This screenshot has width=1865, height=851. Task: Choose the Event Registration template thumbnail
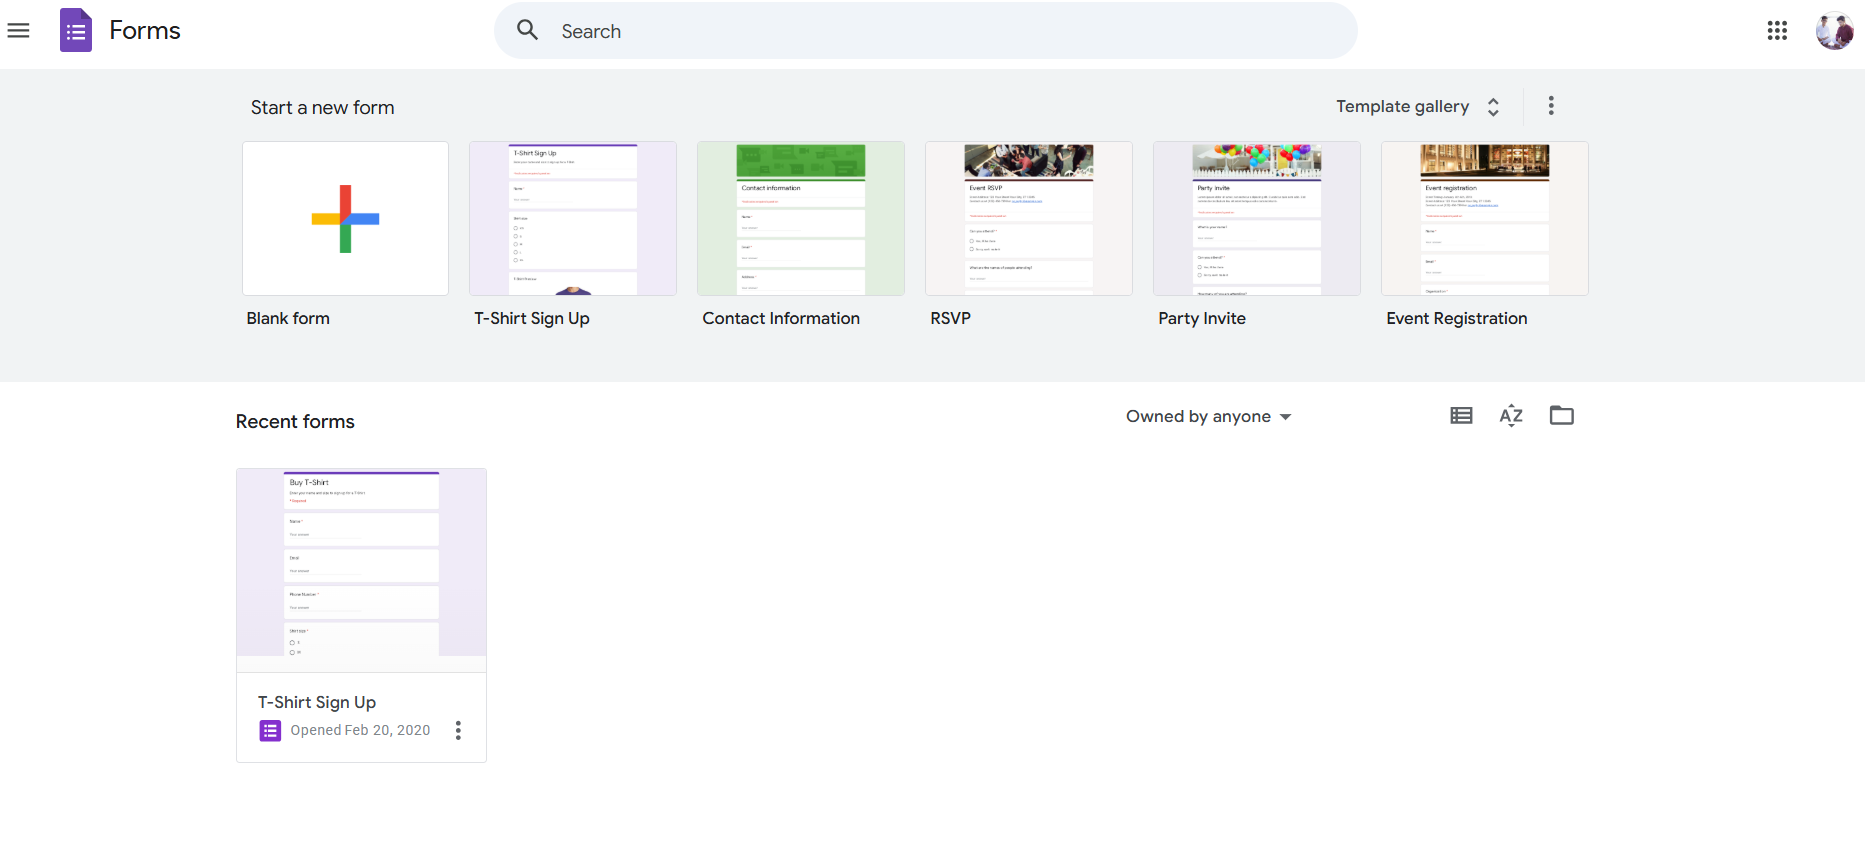click(1485, 218)
